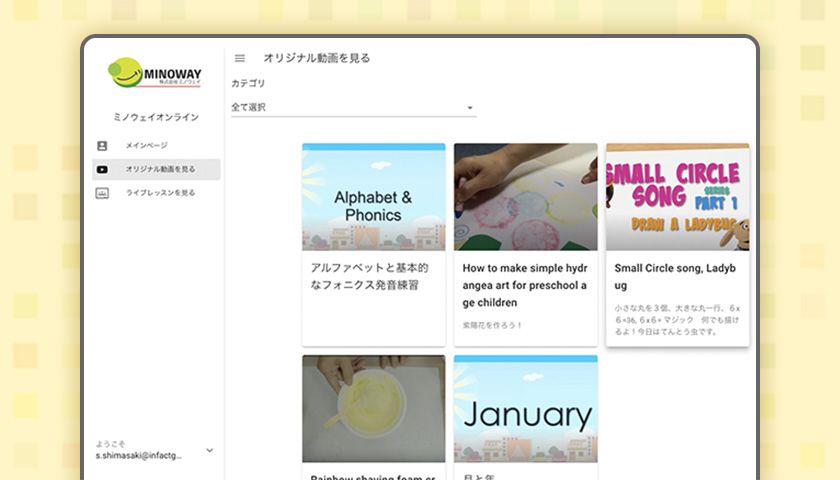Click the s.shimasaki@infactg... account email
The image size is (840, 480).
139,456
